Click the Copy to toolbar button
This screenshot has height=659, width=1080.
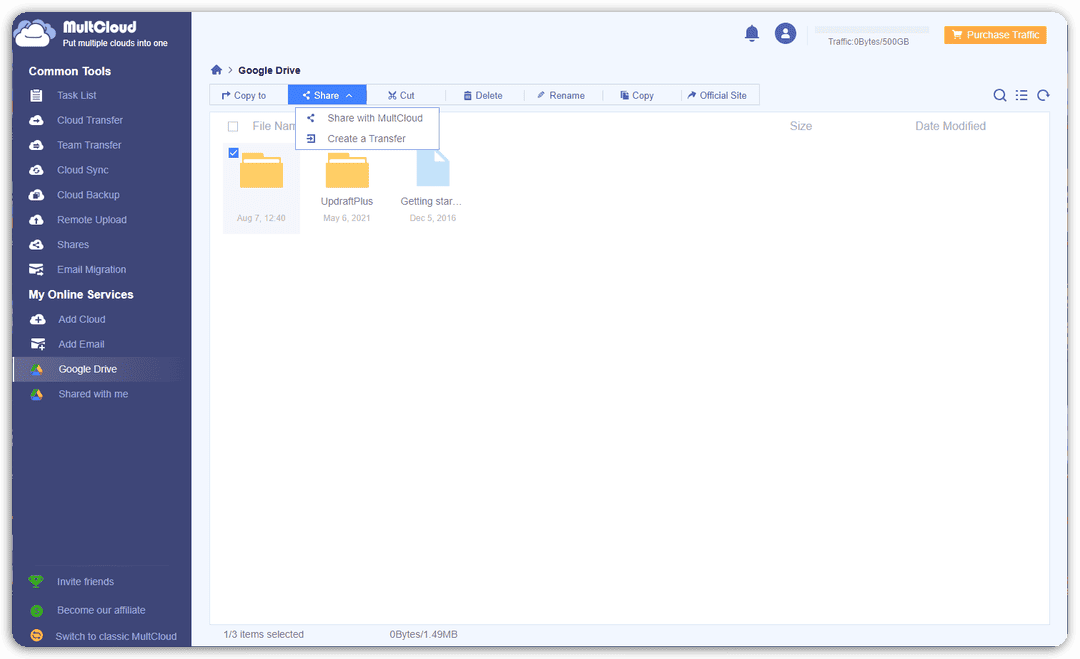click(x=244, y=95)
